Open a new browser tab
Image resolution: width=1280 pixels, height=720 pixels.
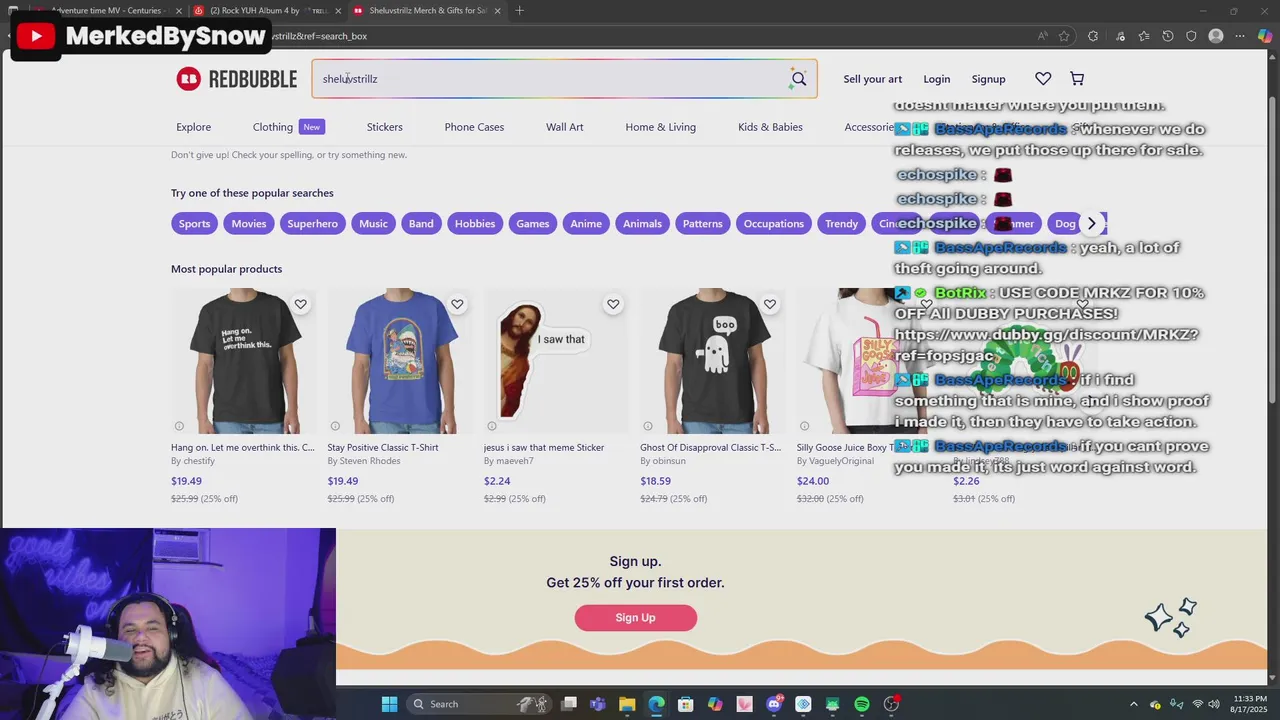pyautogui.click(x=519, y=11)
